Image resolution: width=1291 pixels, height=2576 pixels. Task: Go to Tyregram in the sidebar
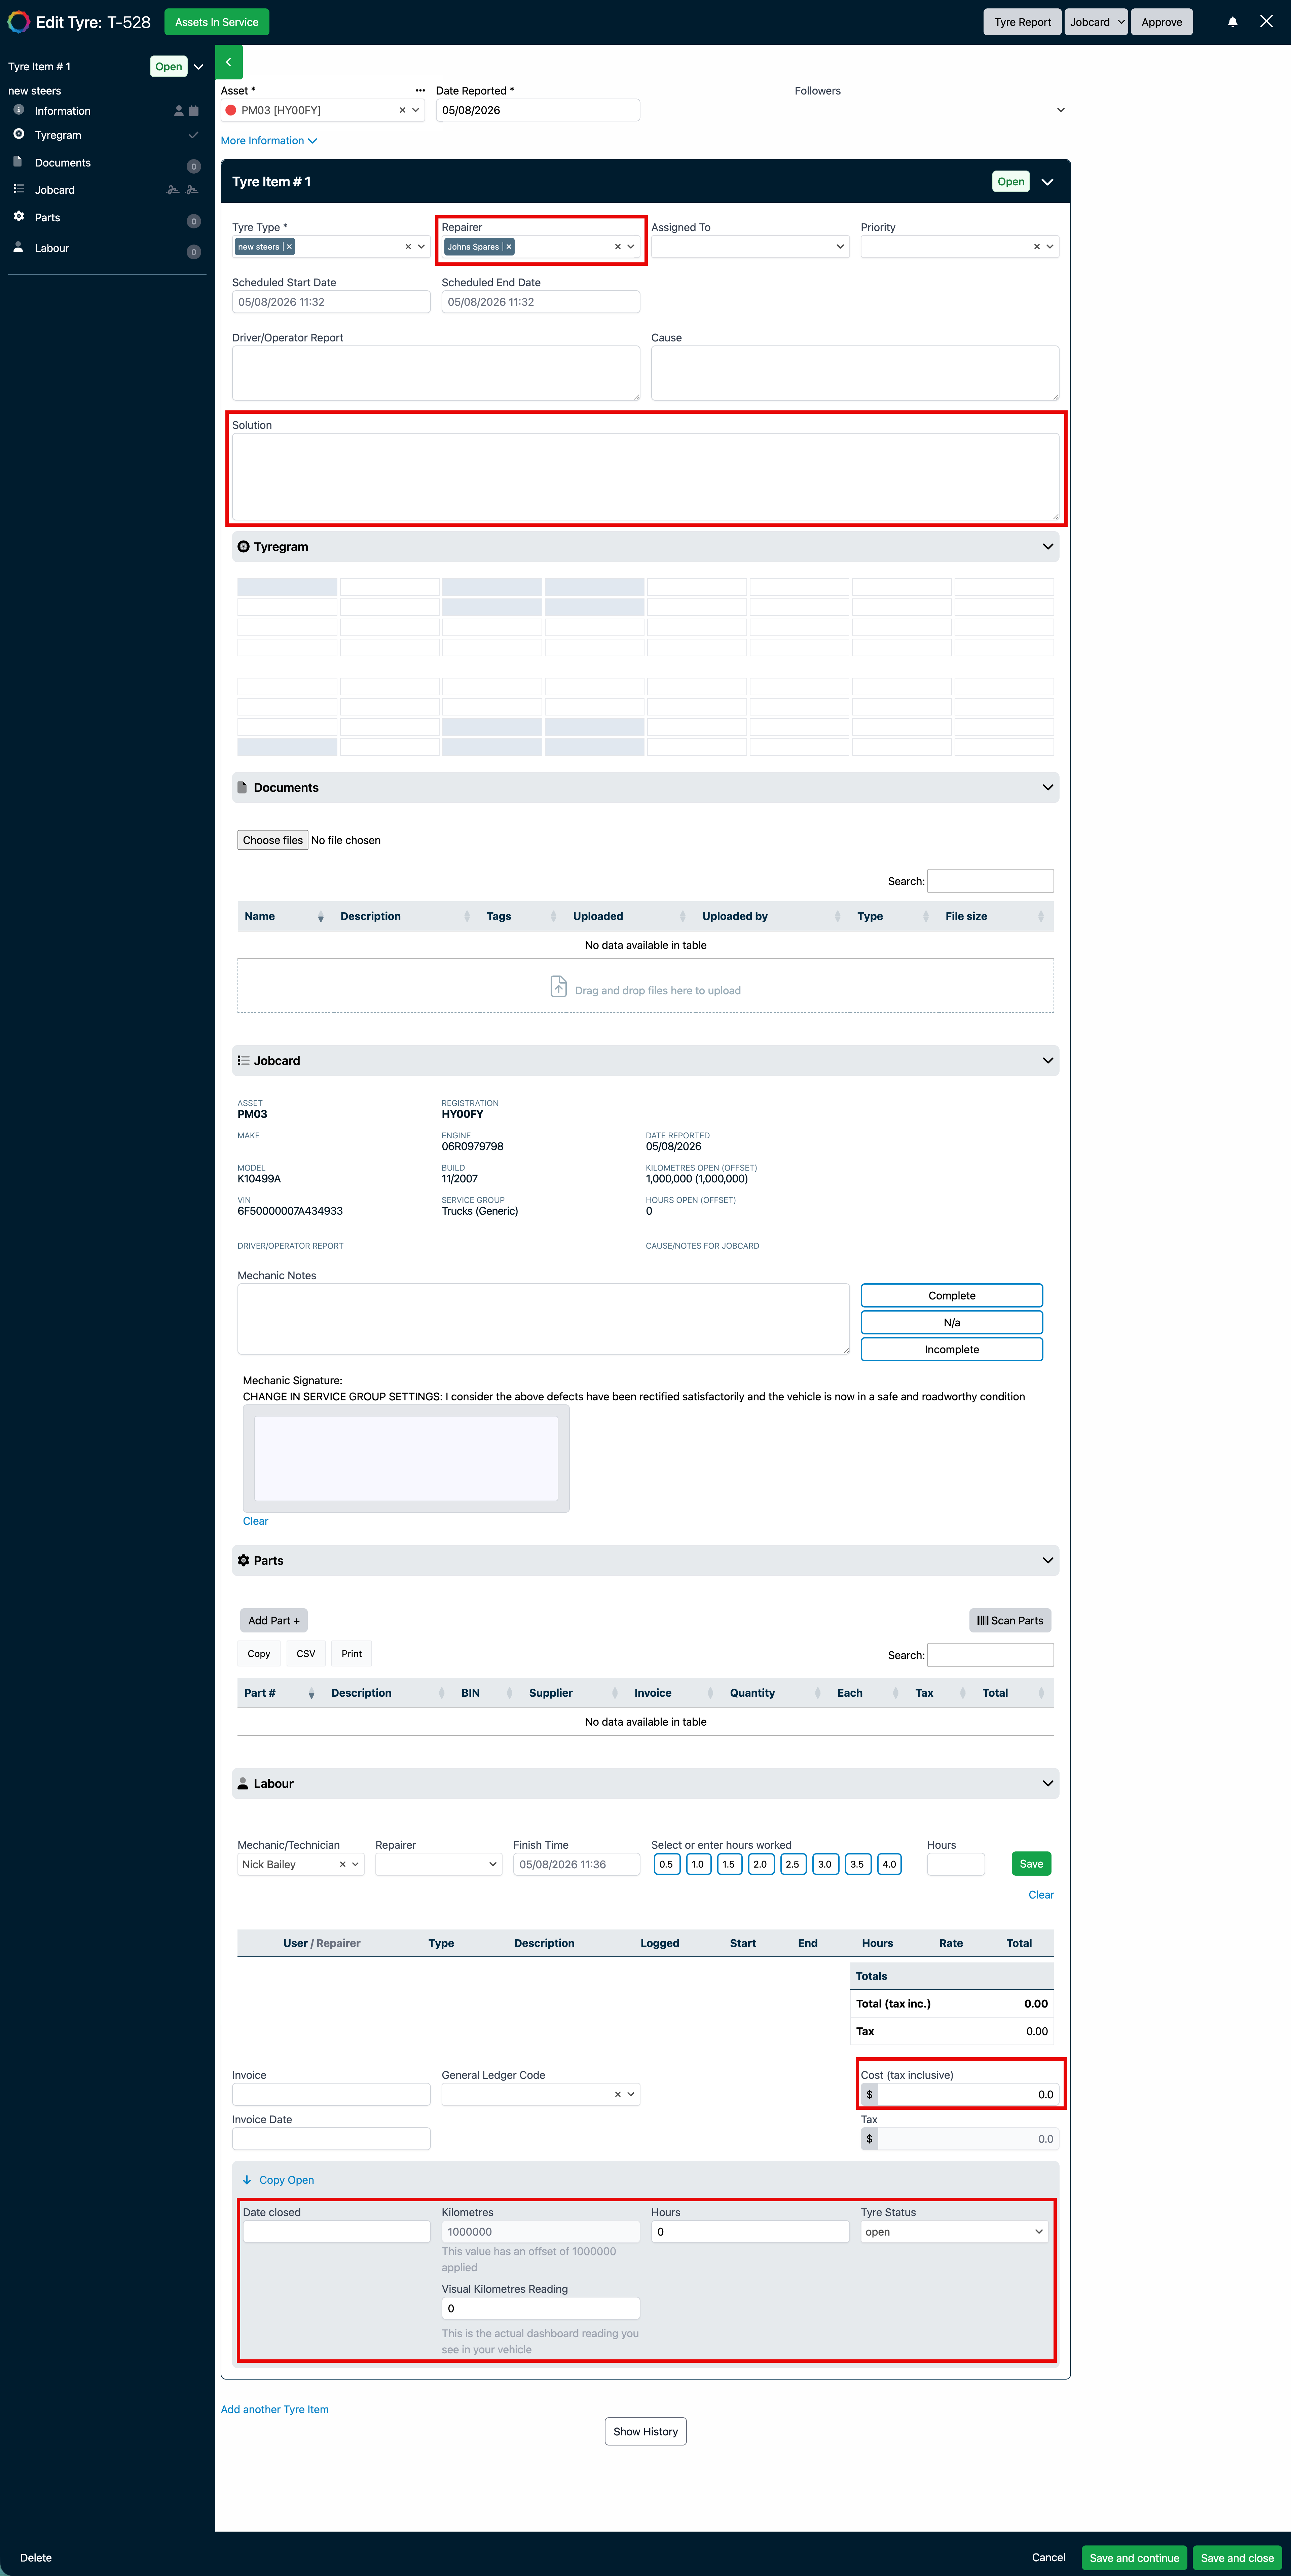[x=58, y=135]
